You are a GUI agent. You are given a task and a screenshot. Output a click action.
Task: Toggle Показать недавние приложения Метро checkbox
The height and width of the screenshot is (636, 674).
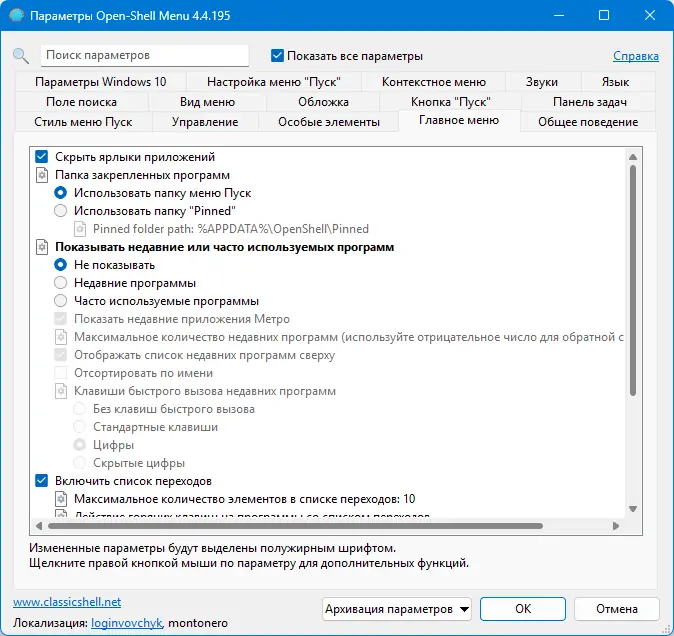(61, 319)
